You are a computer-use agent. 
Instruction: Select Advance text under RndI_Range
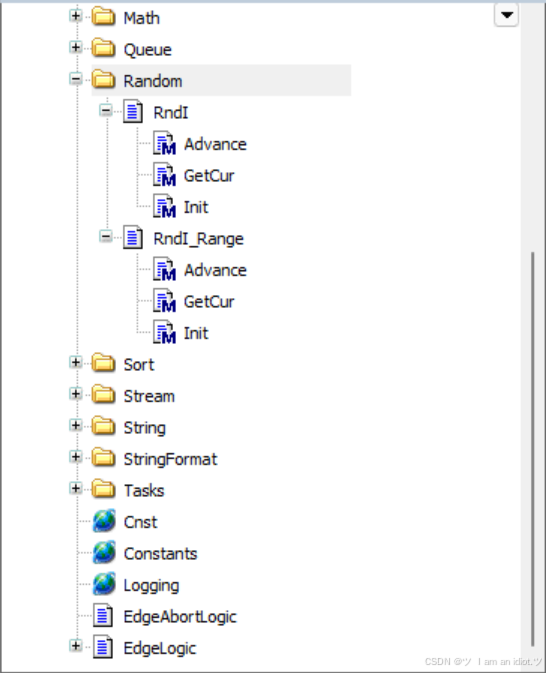pyautogui.click(x=215, y=270)
